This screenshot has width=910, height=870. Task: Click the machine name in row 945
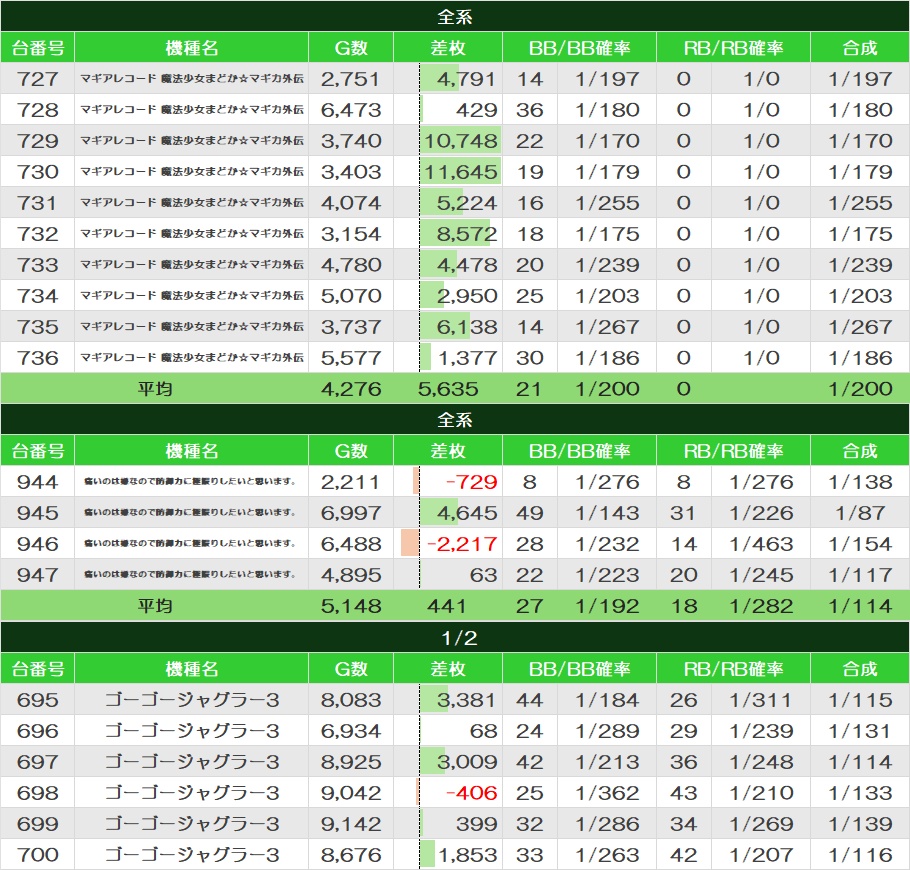coord(190,513)
